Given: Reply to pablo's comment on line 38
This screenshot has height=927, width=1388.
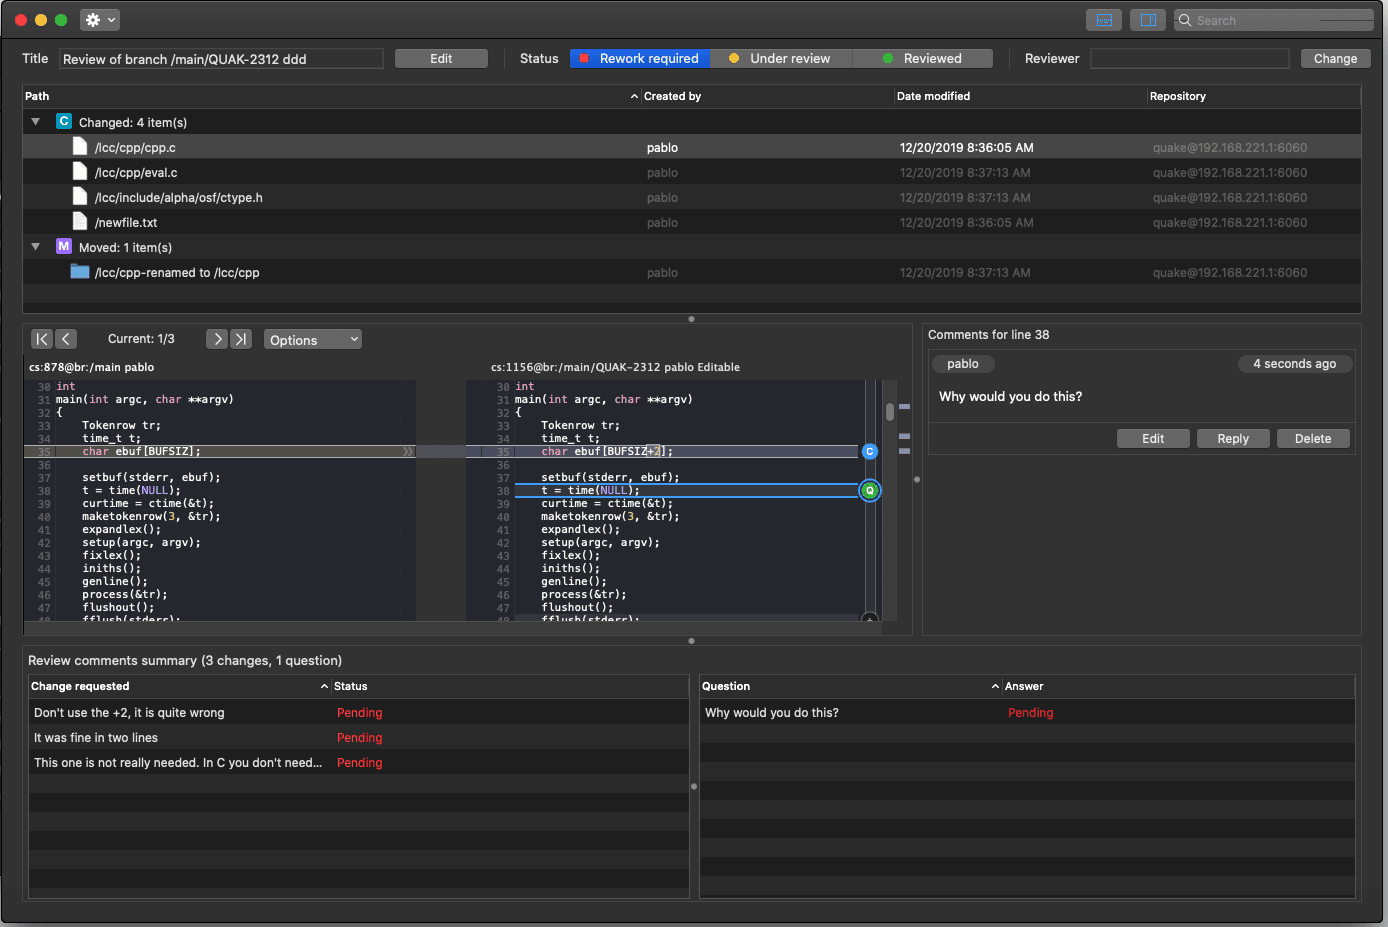Looking at the screenshot, I should 1233,438.
